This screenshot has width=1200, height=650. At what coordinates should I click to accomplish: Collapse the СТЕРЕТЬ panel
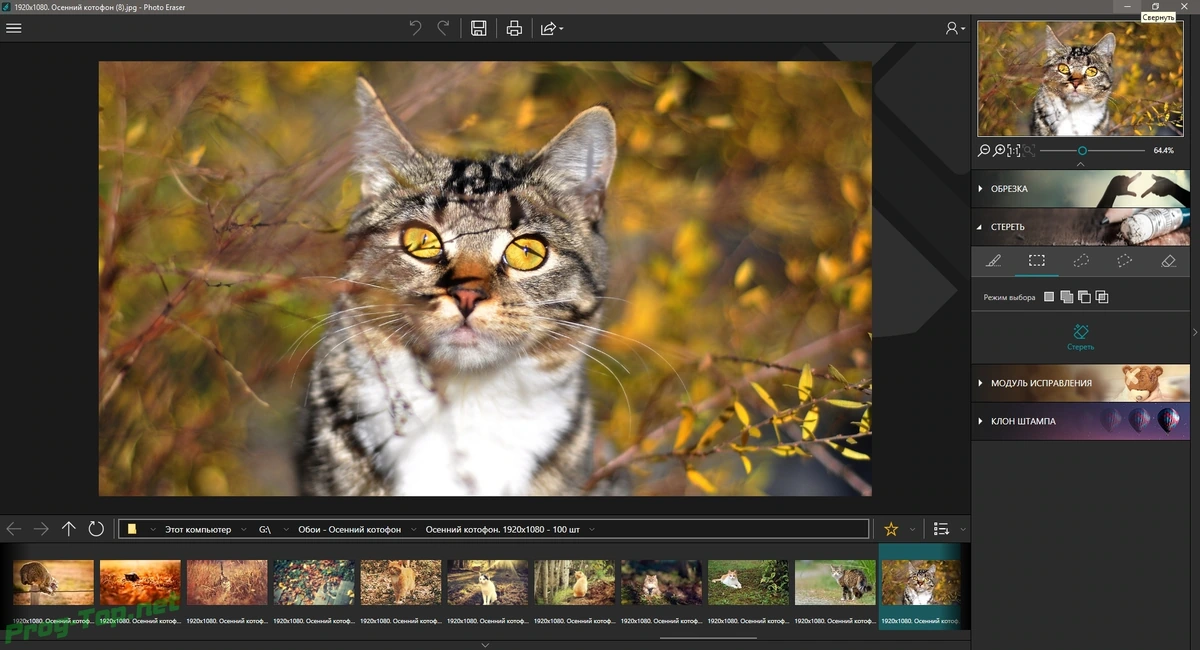1081,227
